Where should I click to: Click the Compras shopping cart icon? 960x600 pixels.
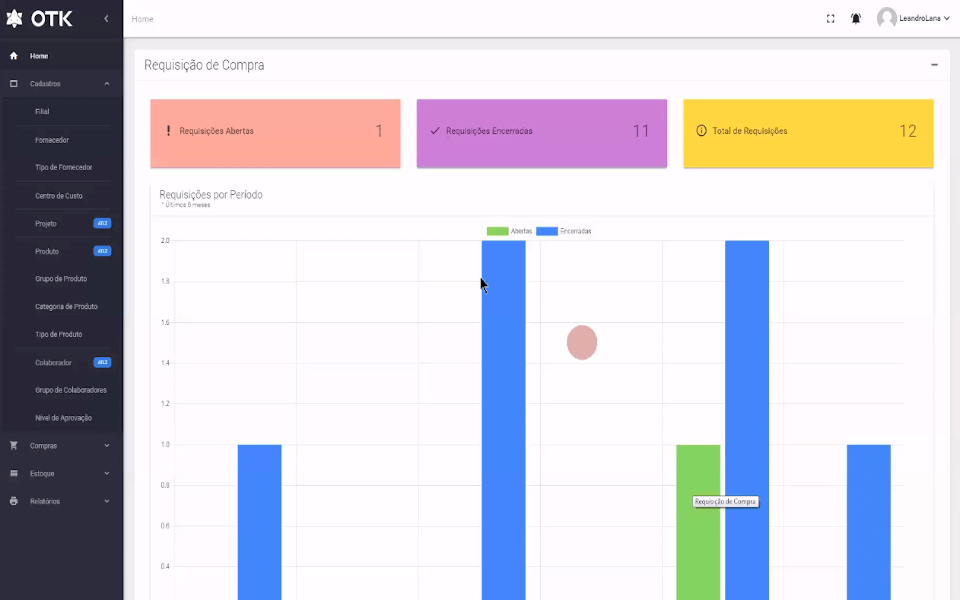[13, 446]
